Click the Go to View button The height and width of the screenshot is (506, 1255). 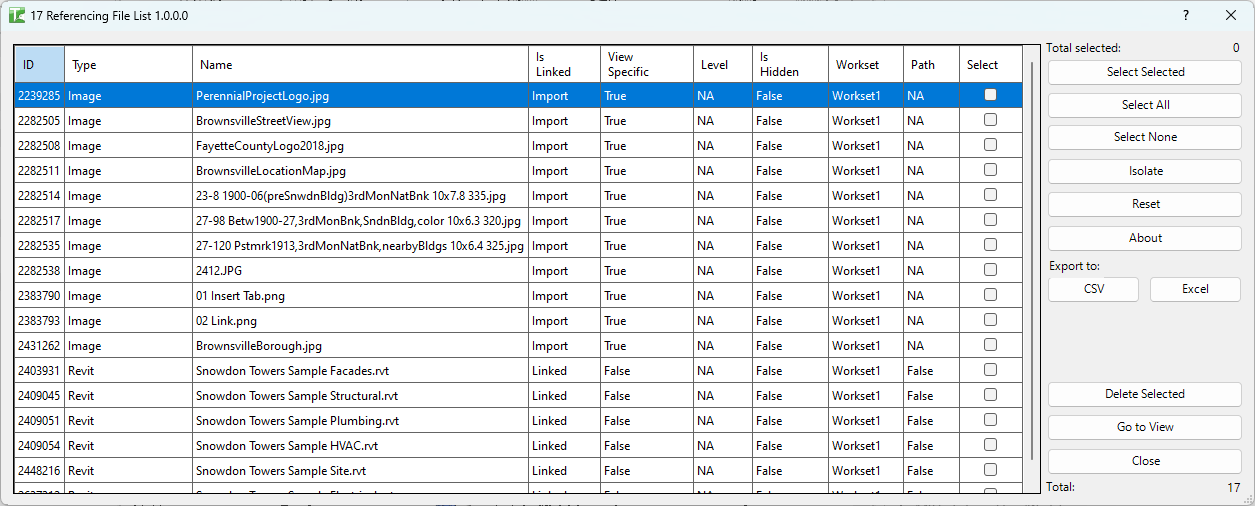coord(1145,427)
